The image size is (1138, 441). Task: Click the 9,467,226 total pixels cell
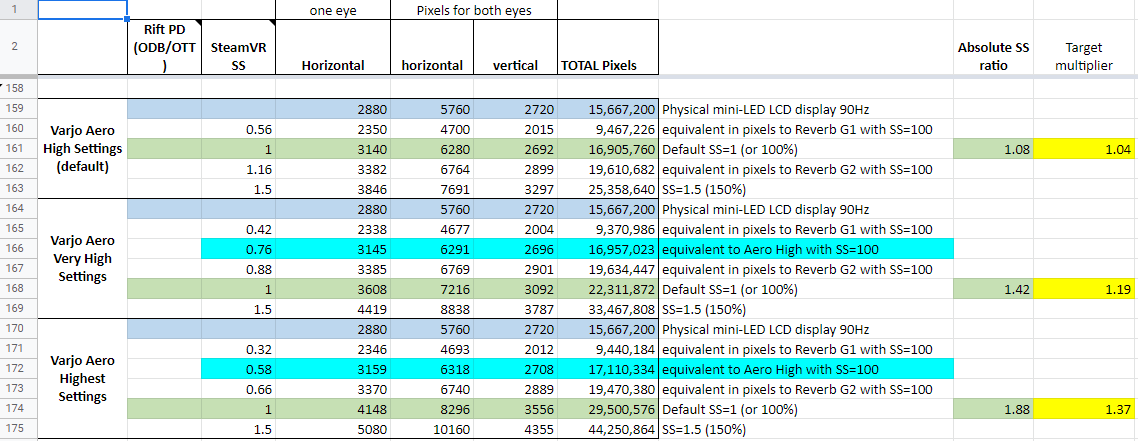coord(607,131)
